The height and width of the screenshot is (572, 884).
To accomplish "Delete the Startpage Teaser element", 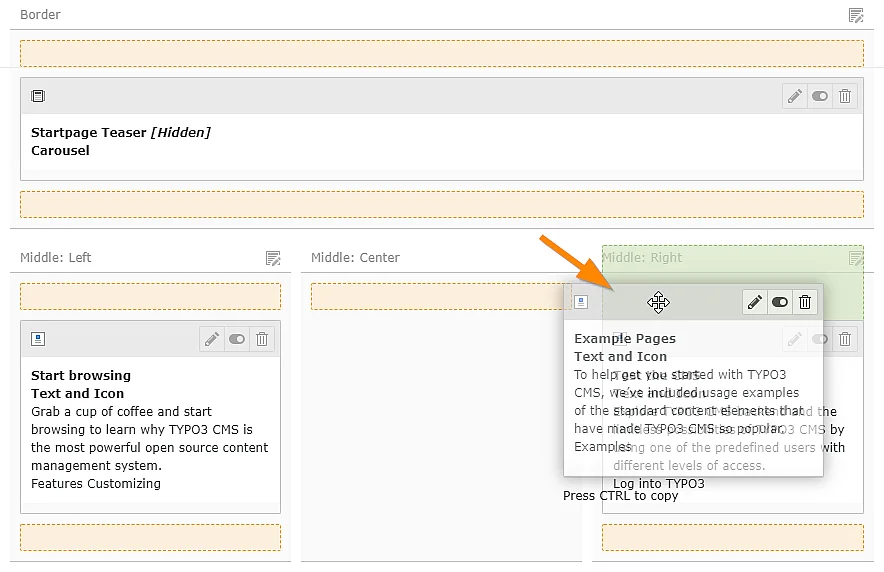I will pos(845,96).
